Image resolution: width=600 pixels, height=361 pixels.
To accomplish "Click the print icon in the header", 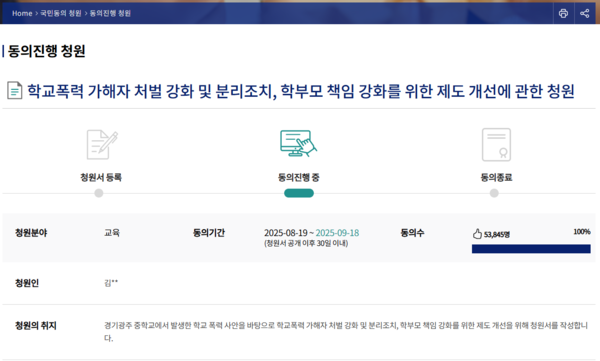I will tap(563, 13).
